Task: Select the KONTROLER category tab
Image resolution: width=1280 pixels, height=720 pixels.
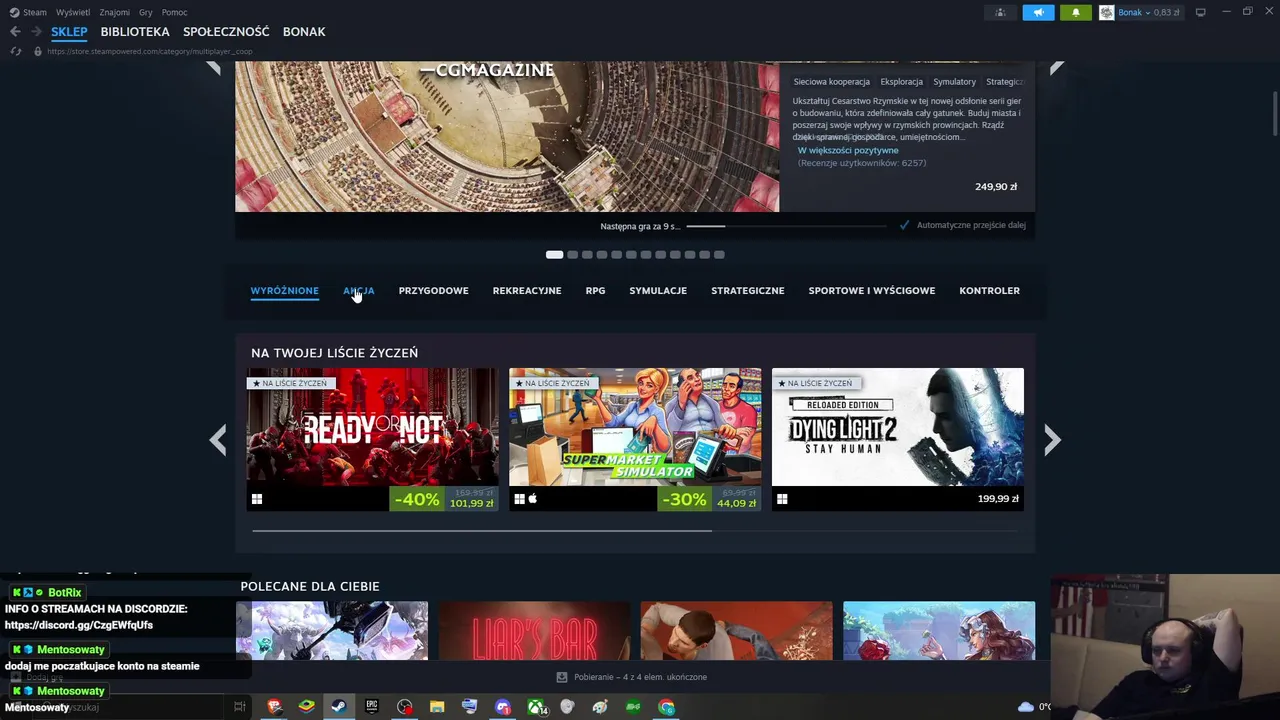Action: pyautogui.click(x=989, y=291)
